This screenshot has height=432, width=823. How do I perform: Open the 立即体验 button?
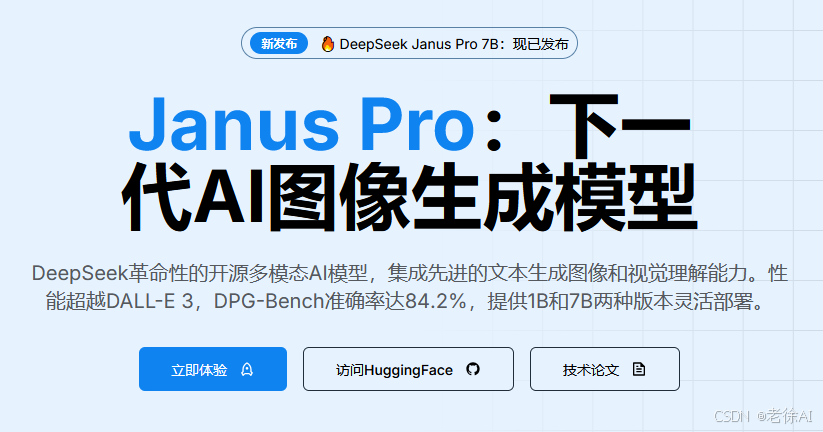(x=213, y=369)
